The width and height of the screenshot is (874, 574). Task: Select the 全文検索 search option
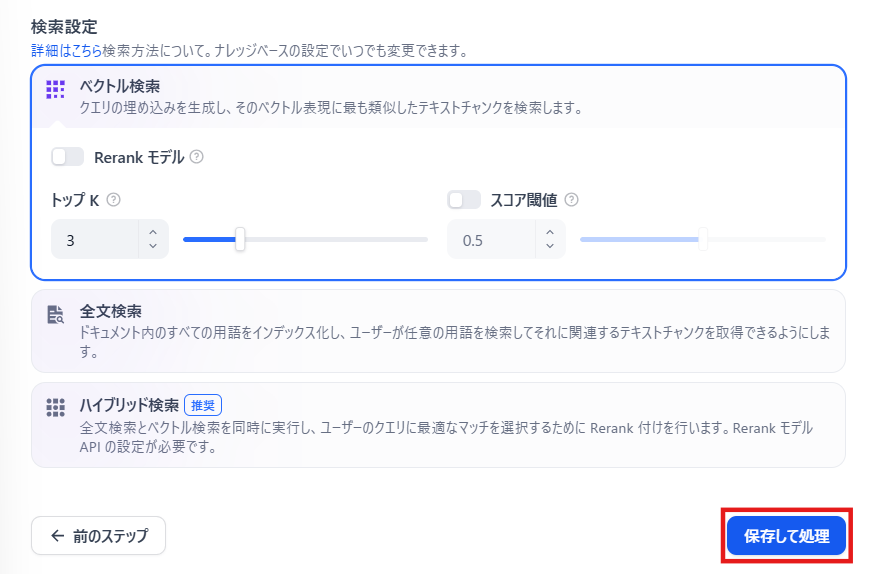pos(438,331)
